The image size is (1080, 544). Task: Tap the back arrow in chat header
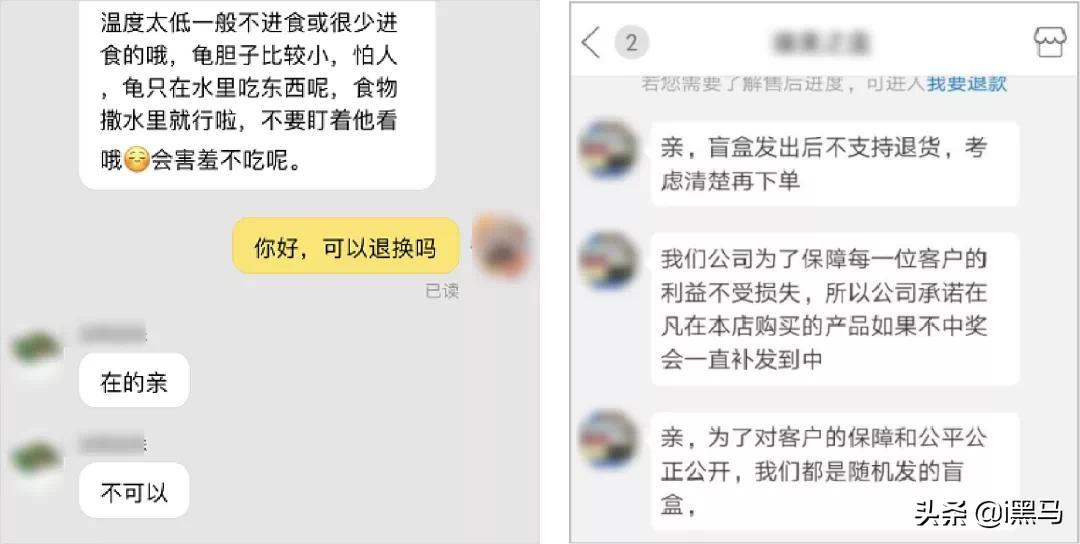tap(591, 43)
